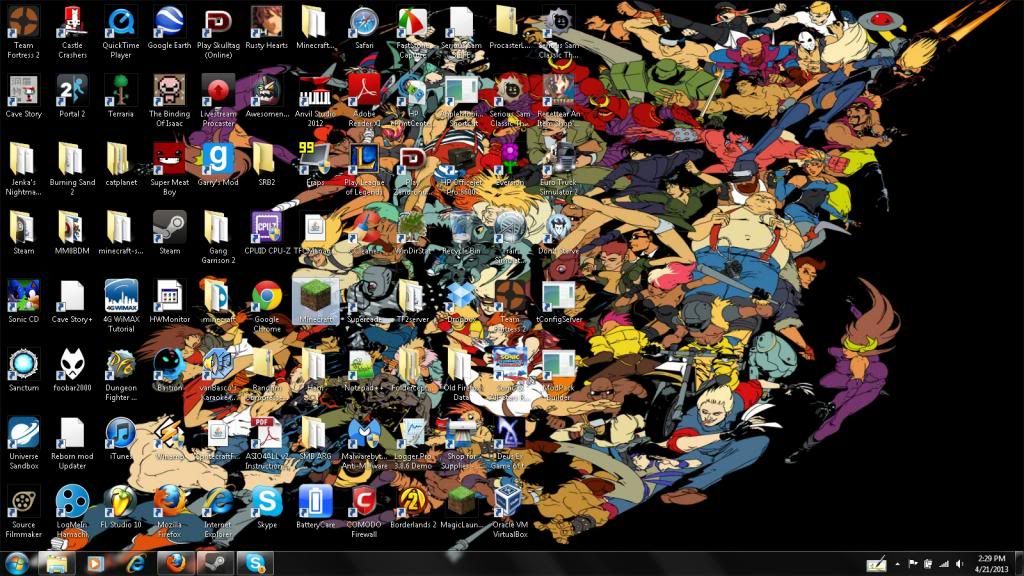Expand the hidden system tray icons arrow

(x=897, y=564)
